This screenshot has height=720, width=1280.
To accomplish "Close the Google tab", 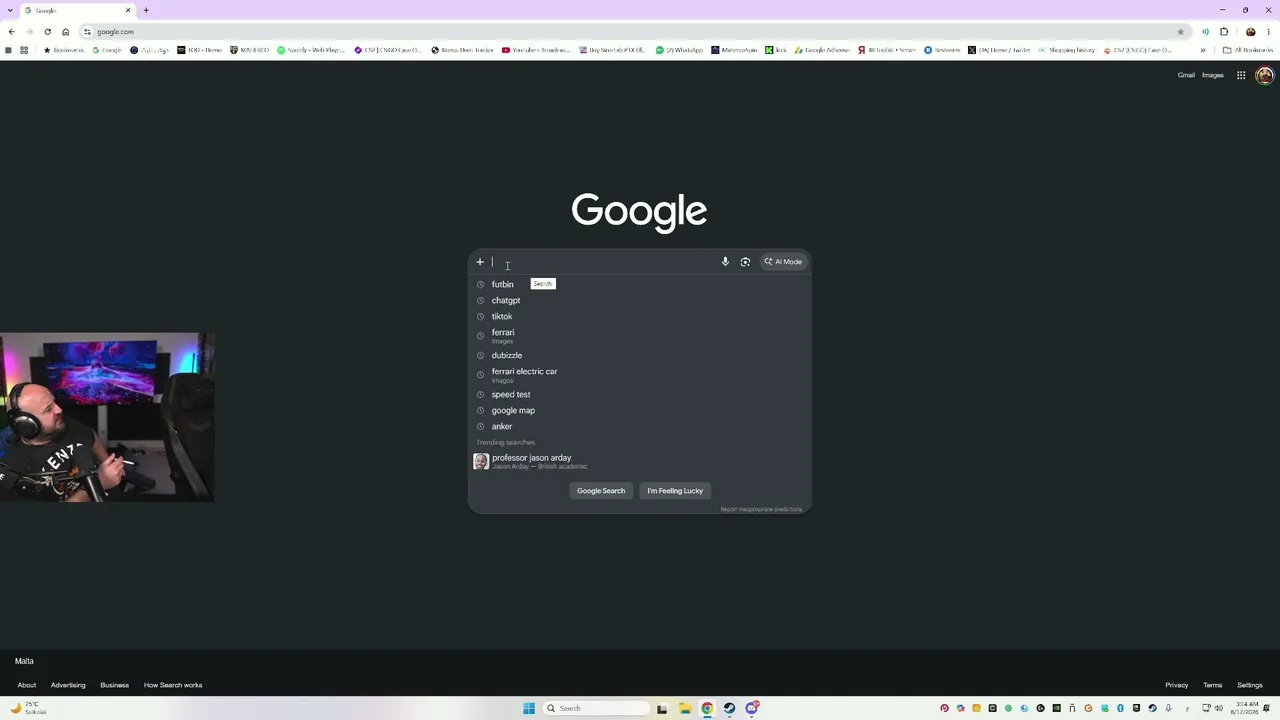I will pos(128,10).
